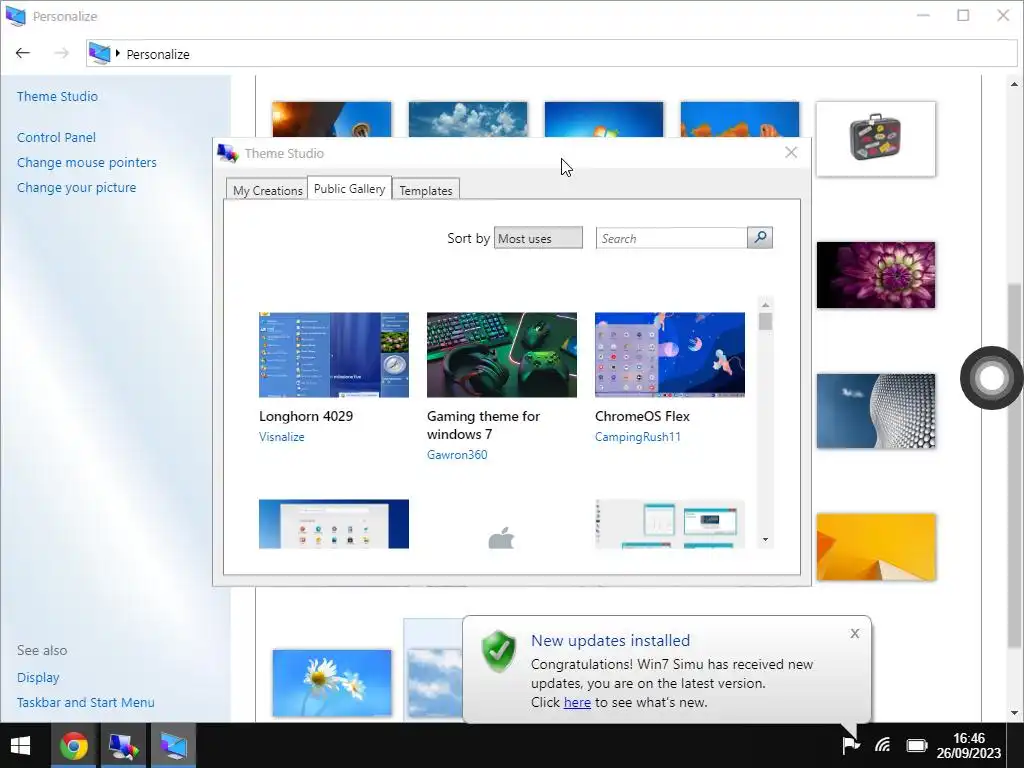
Task: Click the gallery scrollbar down arrow
Action: pyautogui.click(x=765, y=539)
